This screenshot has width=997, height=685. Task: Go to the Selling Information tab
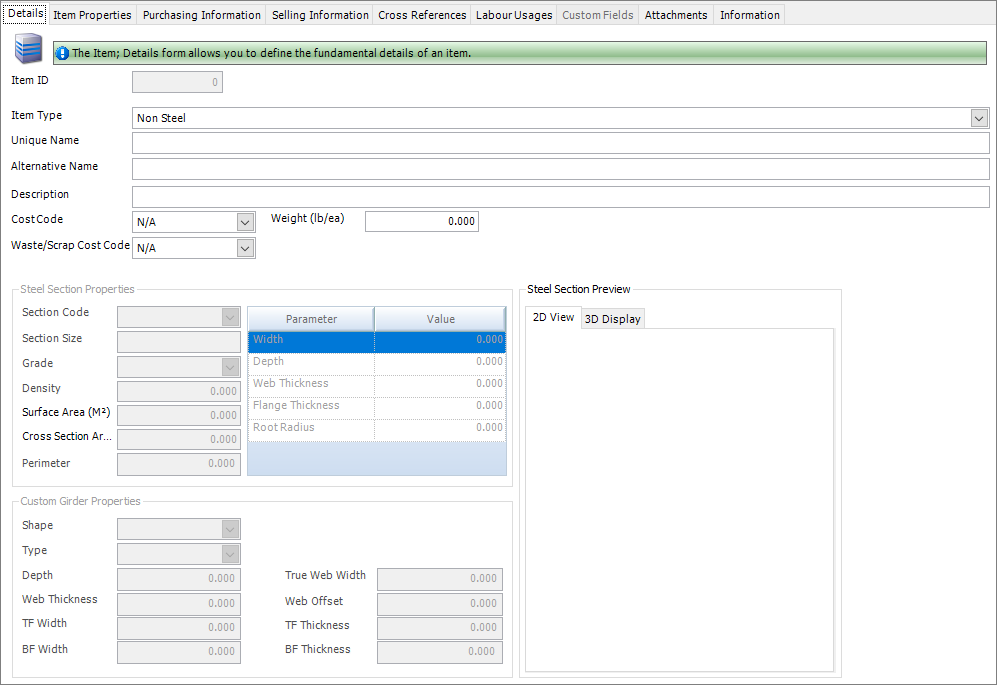(x=320, y=15)
